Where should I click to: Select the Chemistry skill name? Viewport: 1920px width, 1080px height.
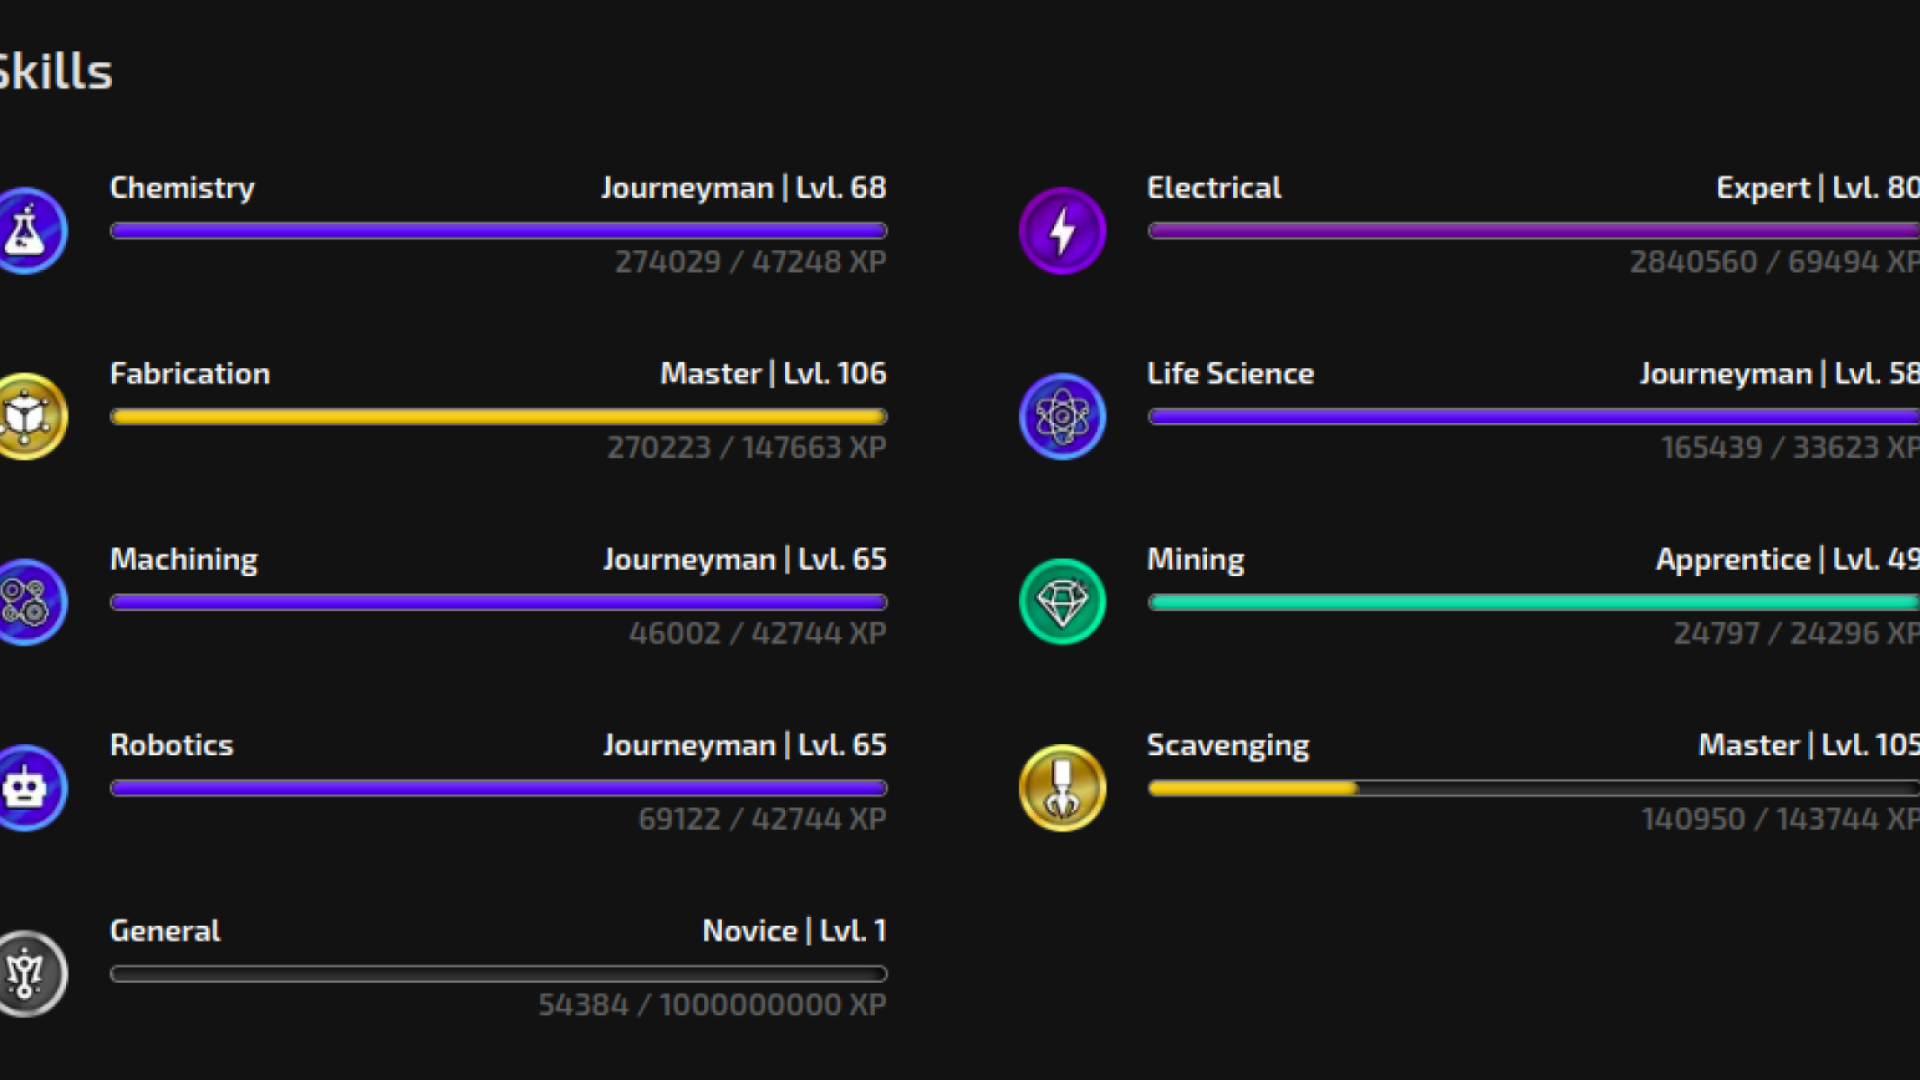[x=182, y=188]
